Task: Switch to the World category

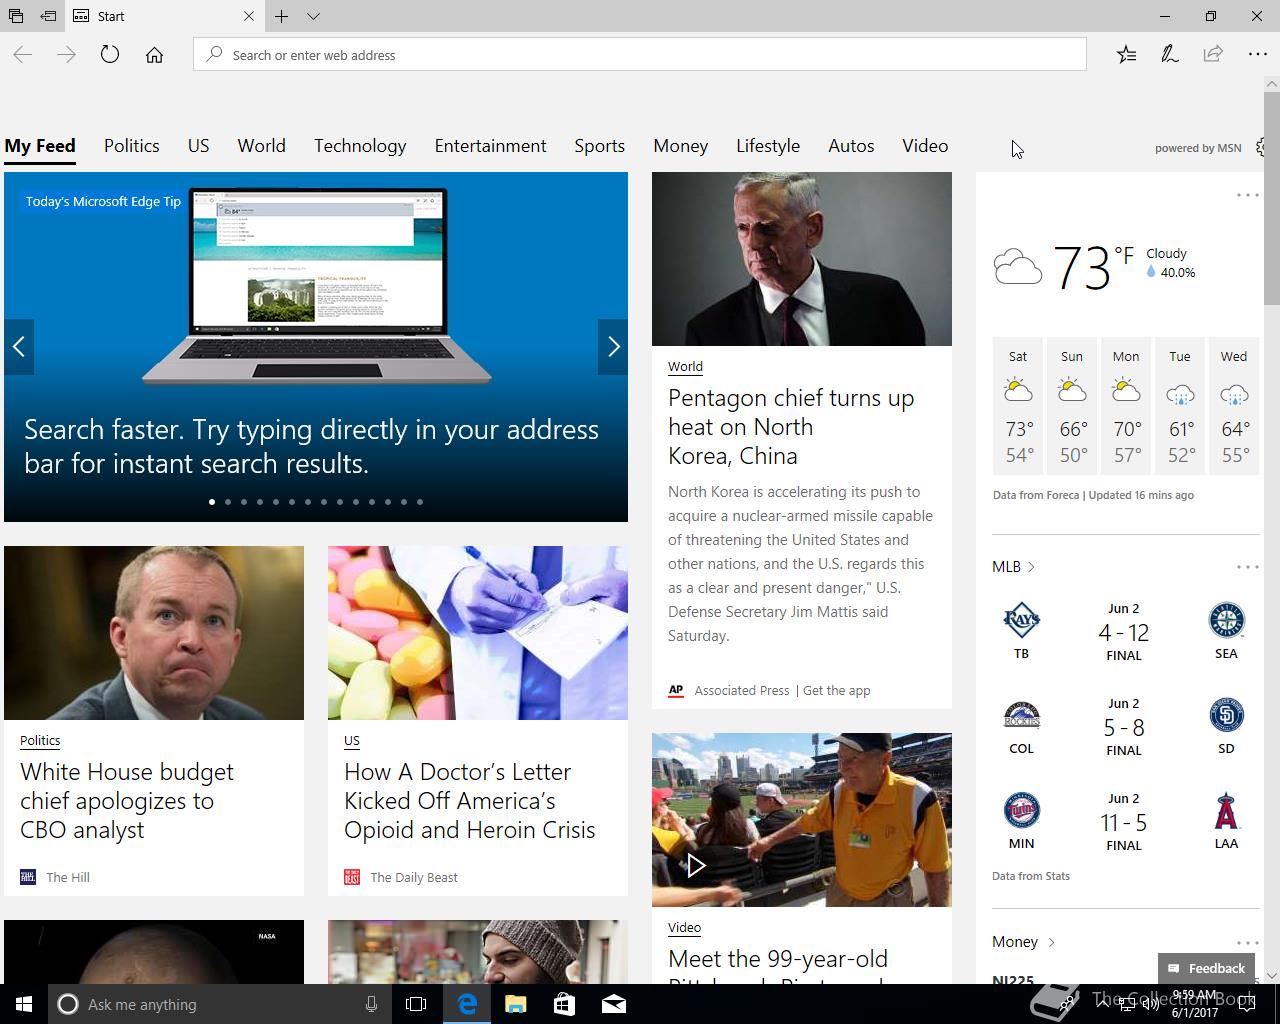Action: (262, 146)
